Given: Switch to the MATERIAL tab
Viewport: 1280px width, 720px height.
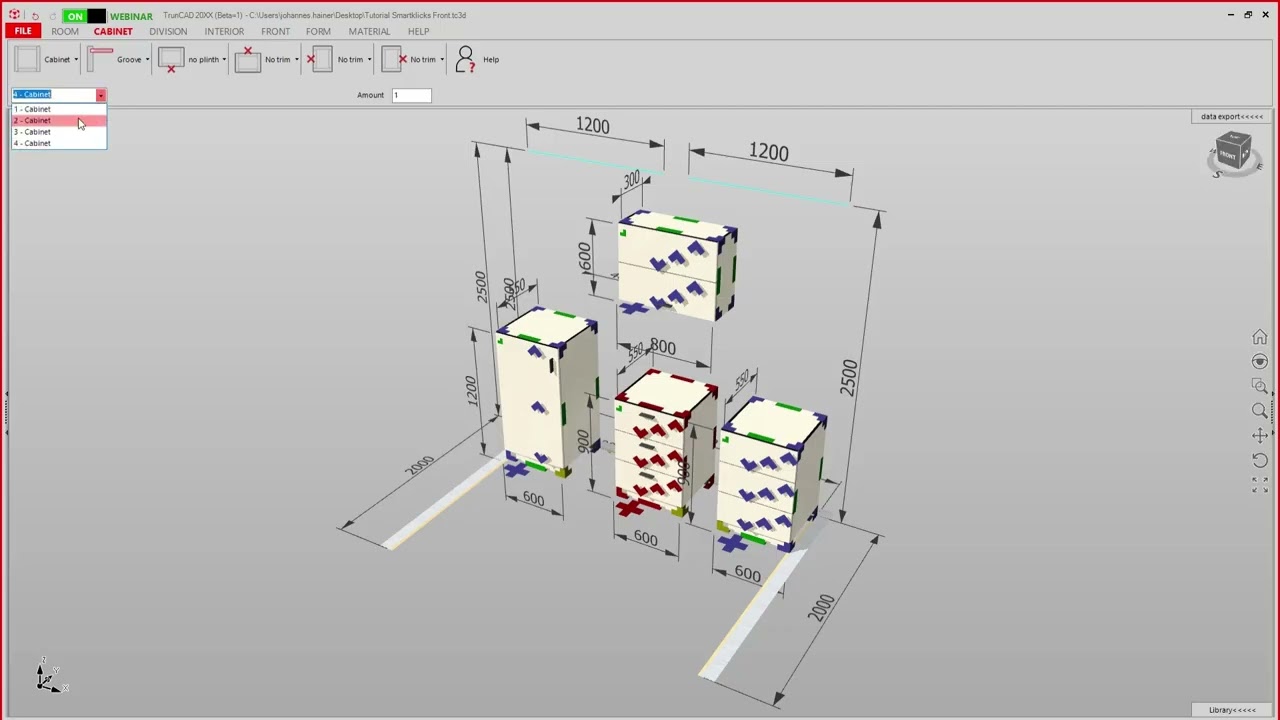Looking at the screenshot, I should [x=369, y=31].
